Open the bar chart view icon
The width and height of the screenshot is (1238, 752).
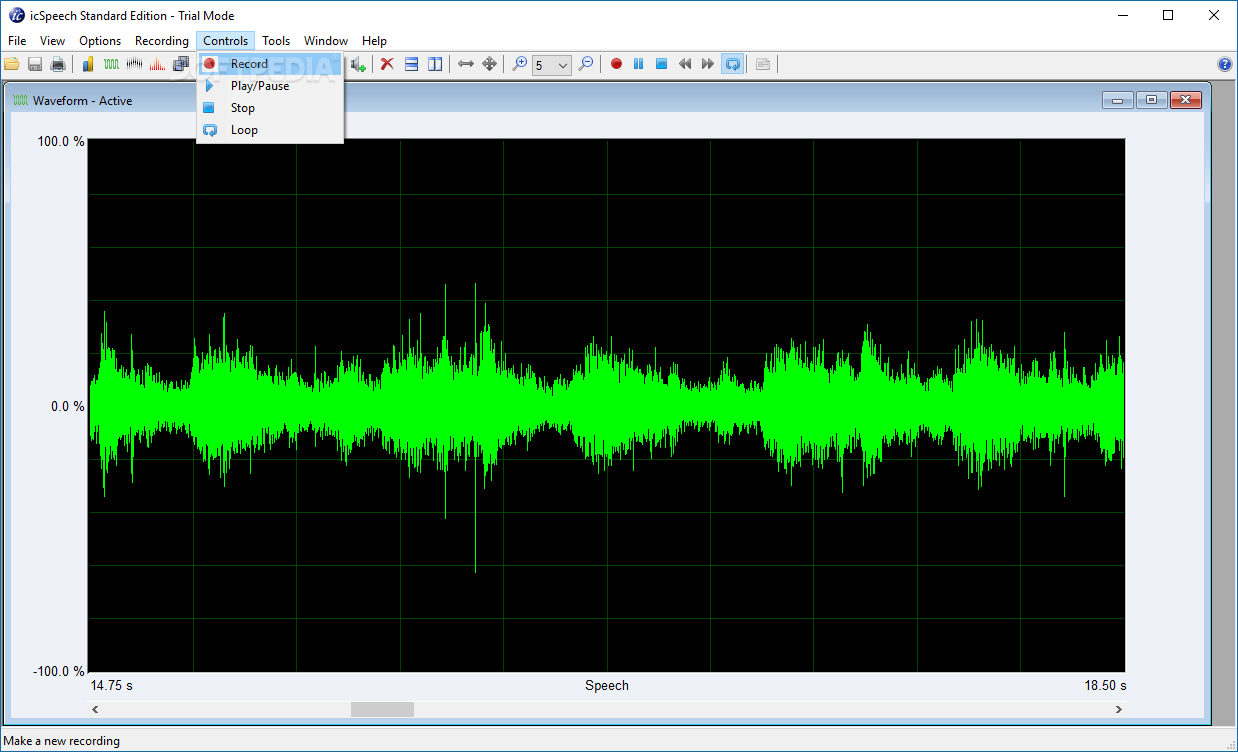(88, 64)
